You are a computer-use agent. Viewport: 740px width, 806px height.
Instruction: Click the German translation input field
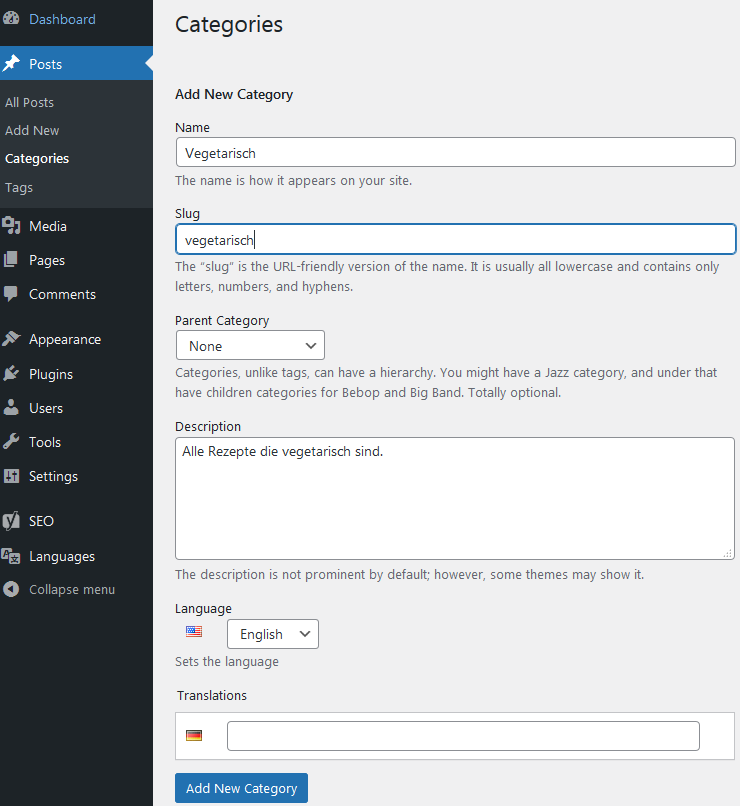(464, 736)
